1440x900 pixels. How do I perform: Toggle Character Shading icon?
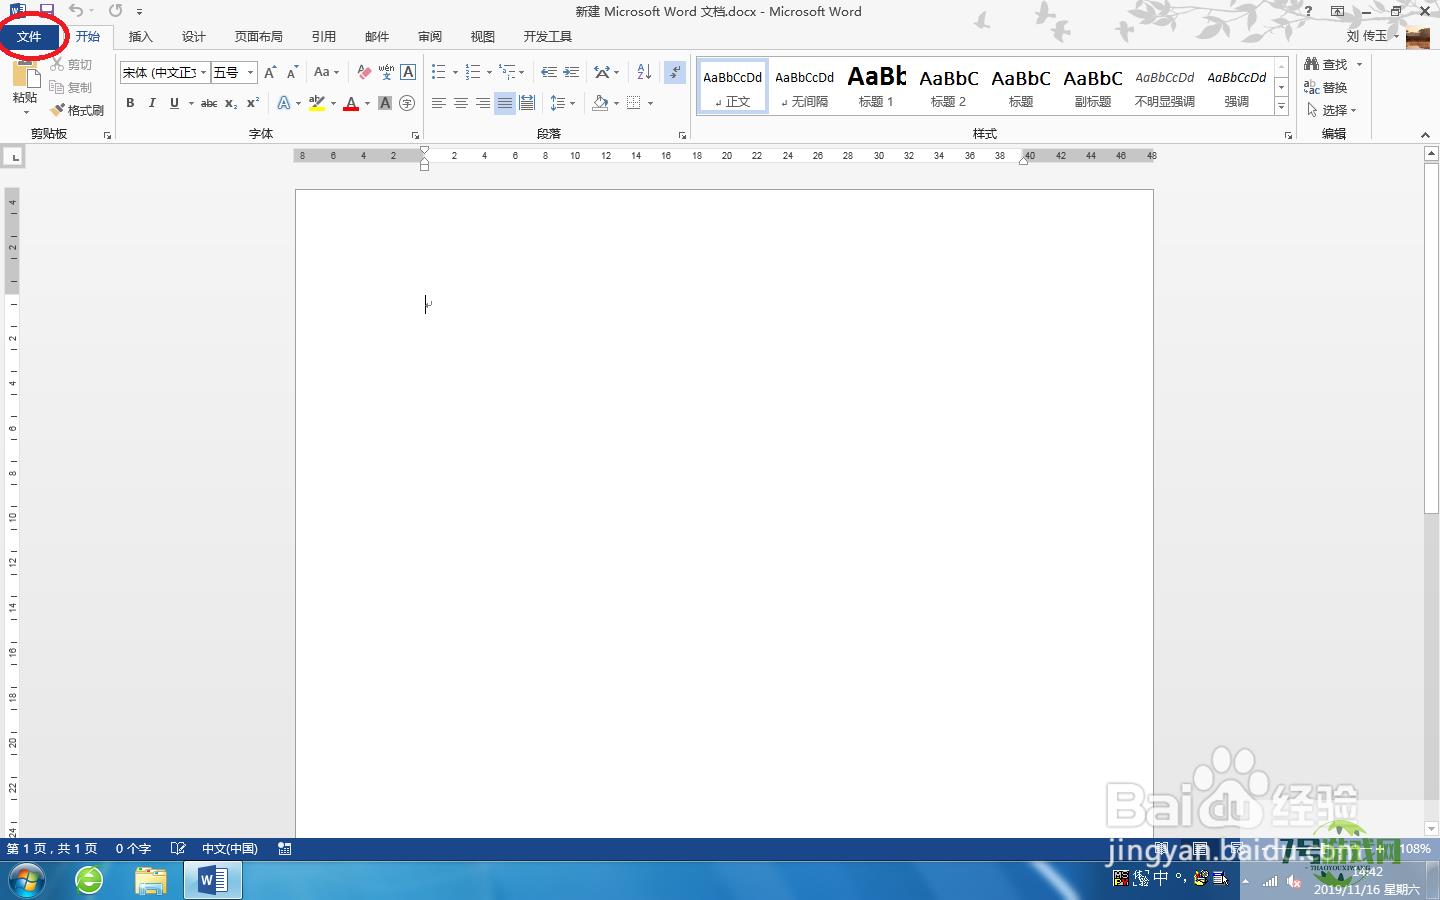385,103
